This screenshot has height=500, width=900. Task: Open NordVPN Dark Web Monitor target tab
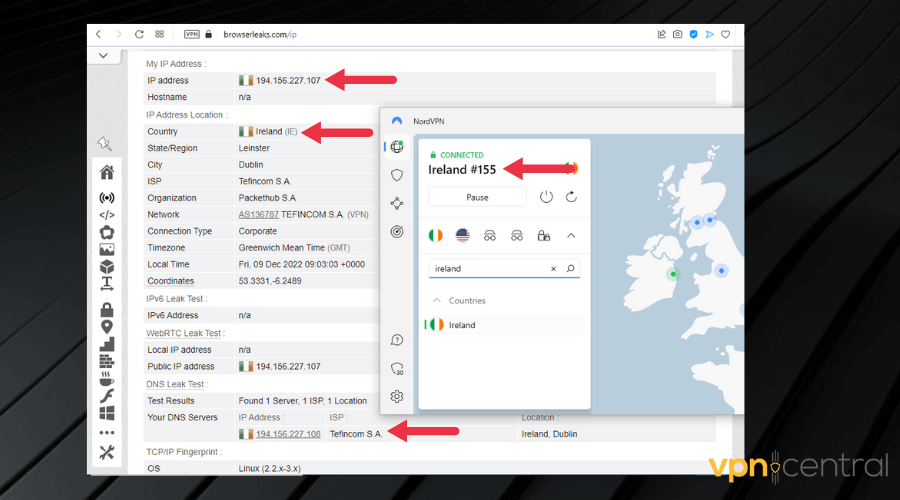[397, 232]
